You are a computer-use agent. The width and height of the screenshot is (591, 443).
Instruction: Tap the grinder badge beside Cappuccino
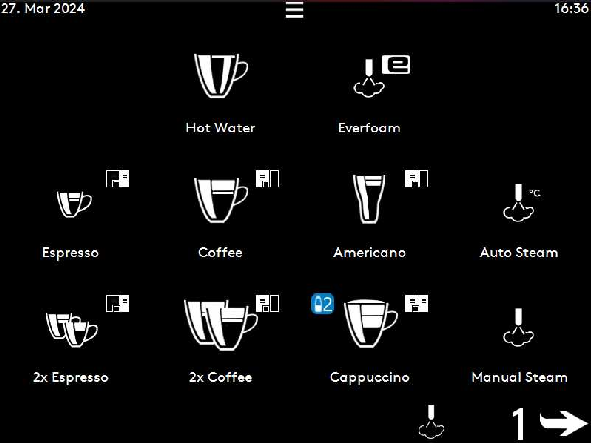pos(416,304)
